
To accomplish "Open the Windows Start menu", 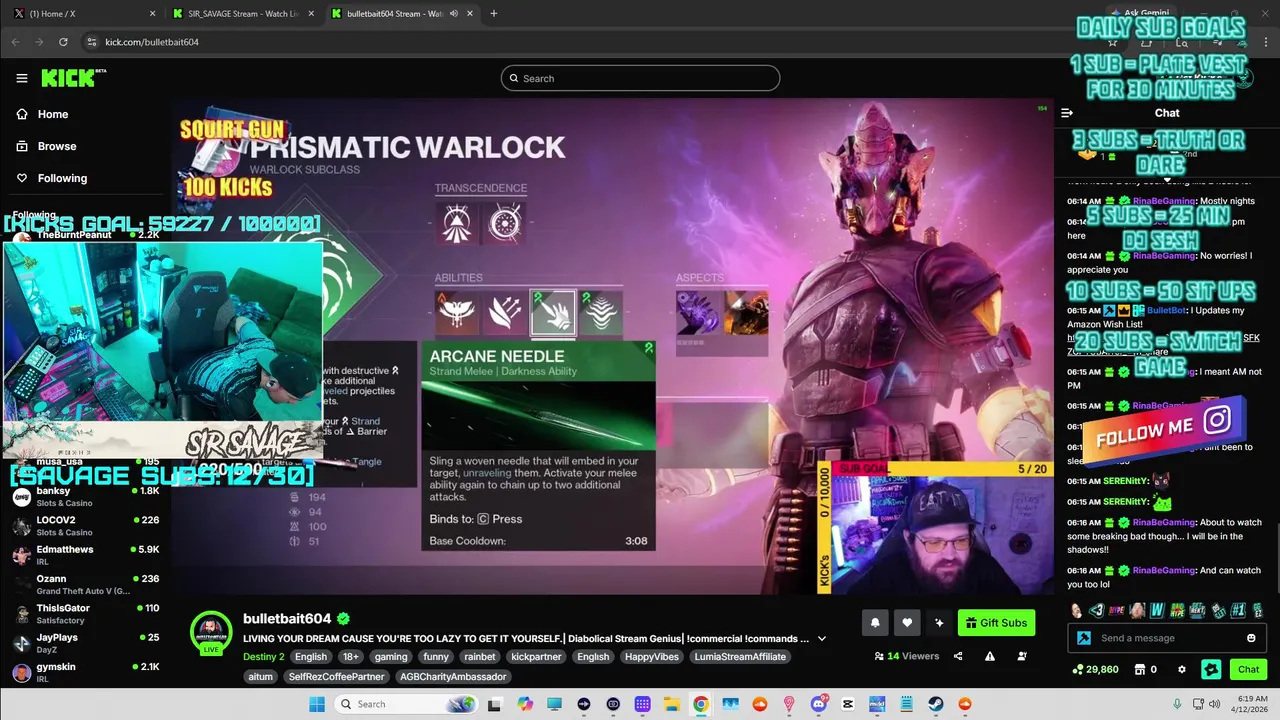I will tap(317, 704).
